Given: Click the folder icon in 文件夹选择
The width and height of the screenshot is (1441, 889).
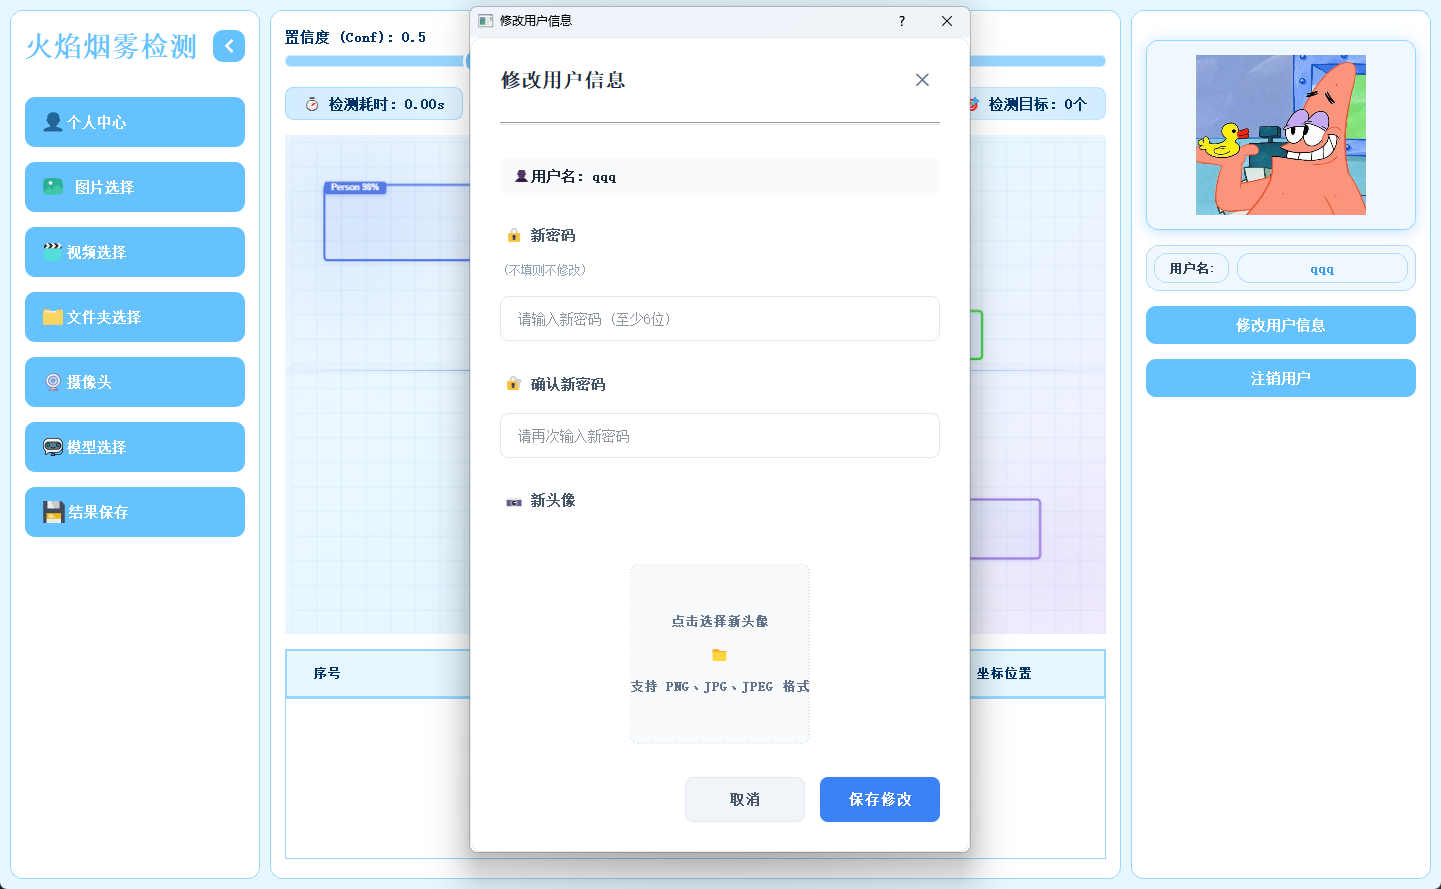Looking at the screenshot, I should click(x=53, y=317).
